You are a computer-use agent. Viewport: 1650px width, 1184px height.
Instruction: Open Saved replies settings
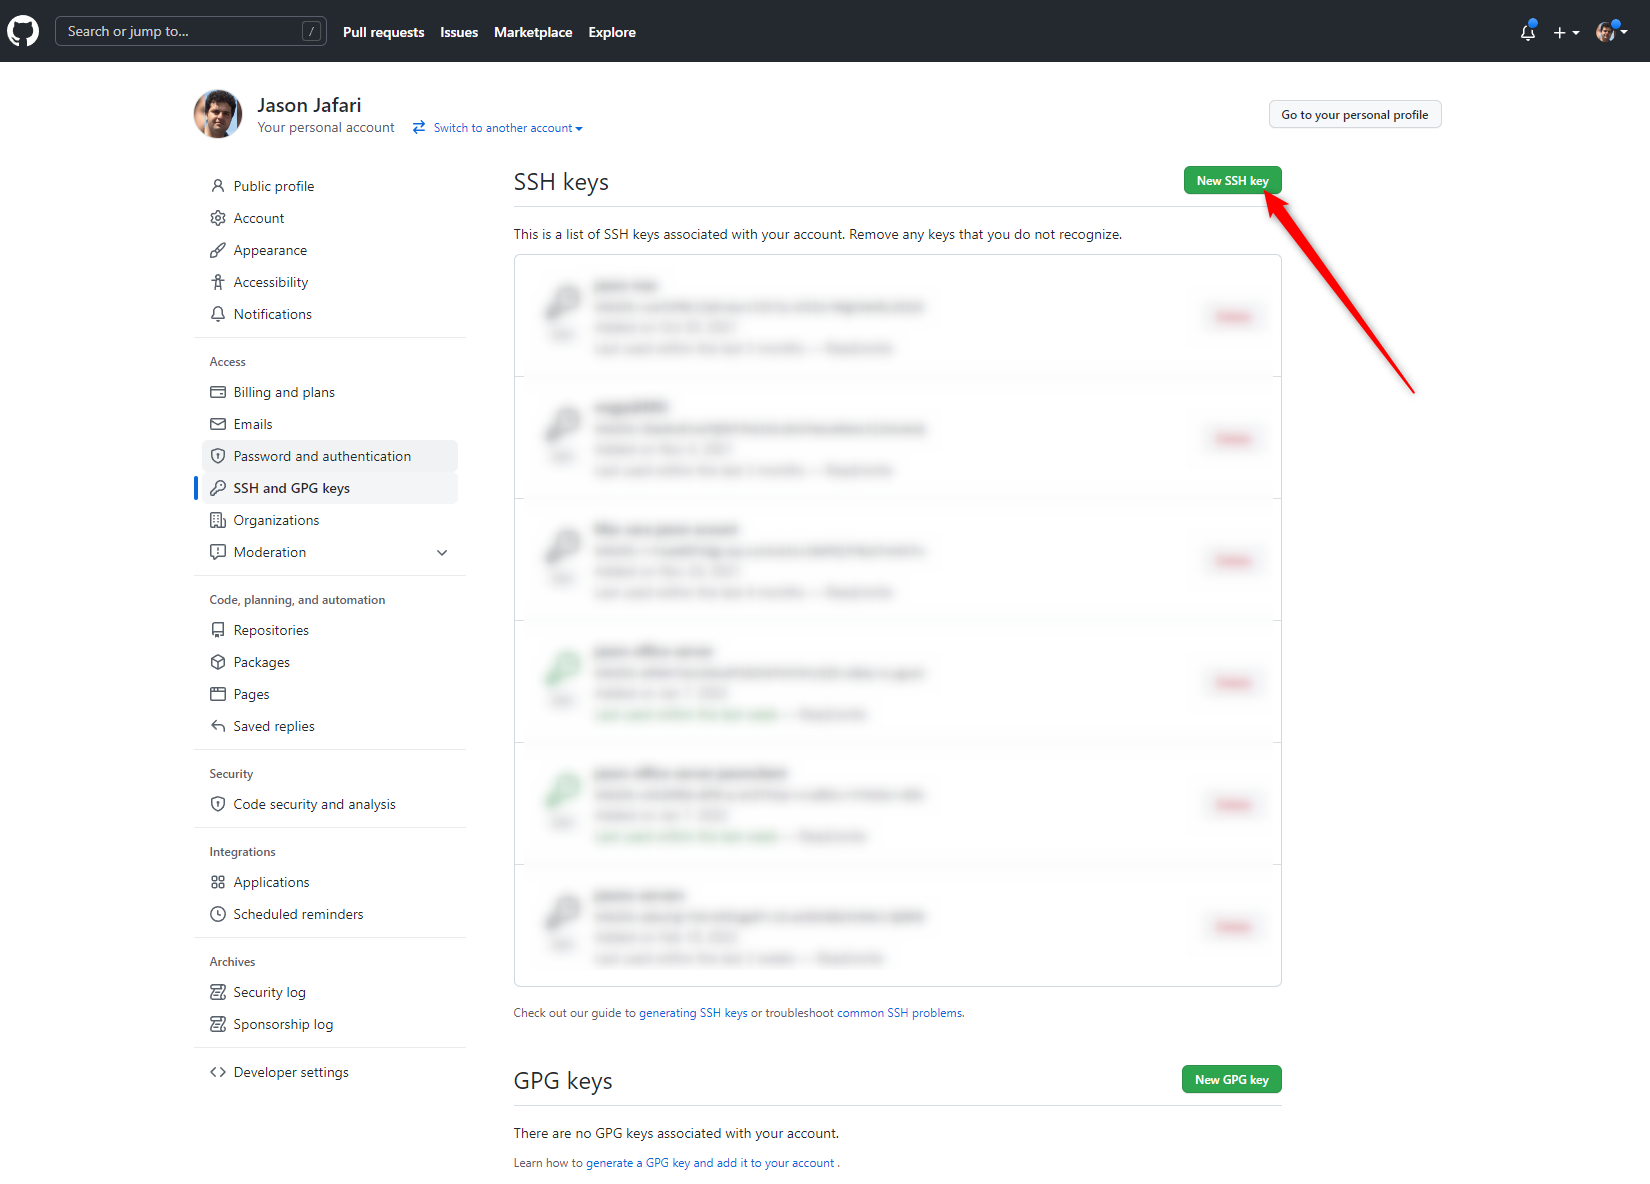click(x=330, y=726)
